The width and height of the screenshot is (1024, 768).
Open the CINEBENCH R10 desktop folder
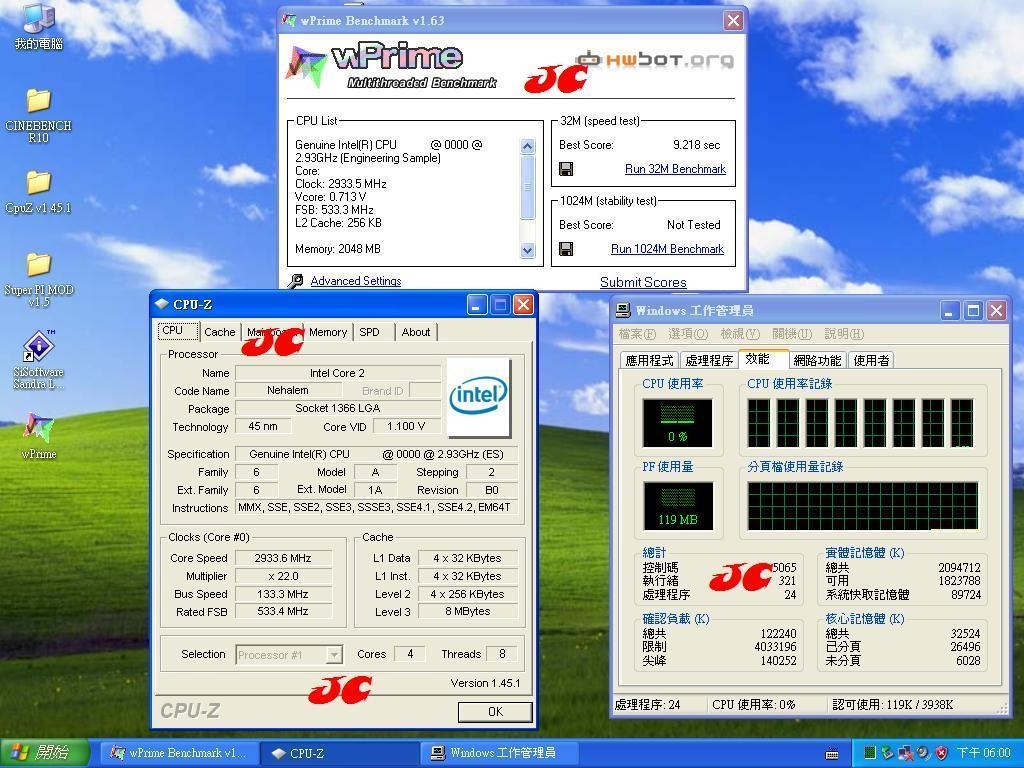pos(38,101)
